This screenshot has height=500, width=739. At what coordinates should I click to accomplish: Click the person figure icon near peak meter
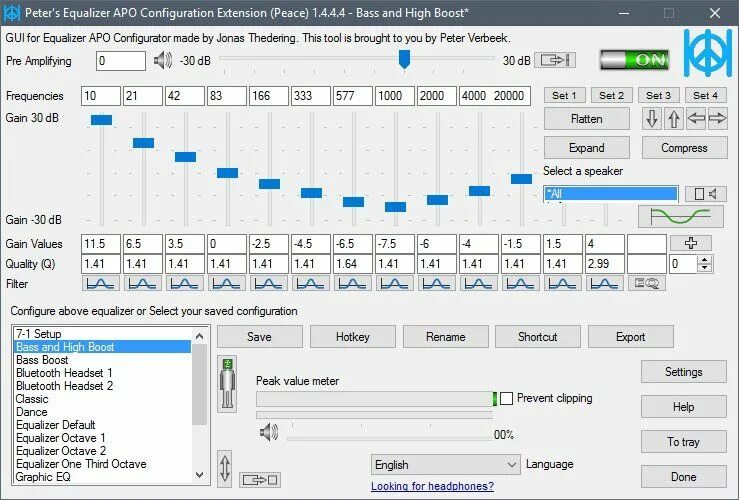(228, 384)
